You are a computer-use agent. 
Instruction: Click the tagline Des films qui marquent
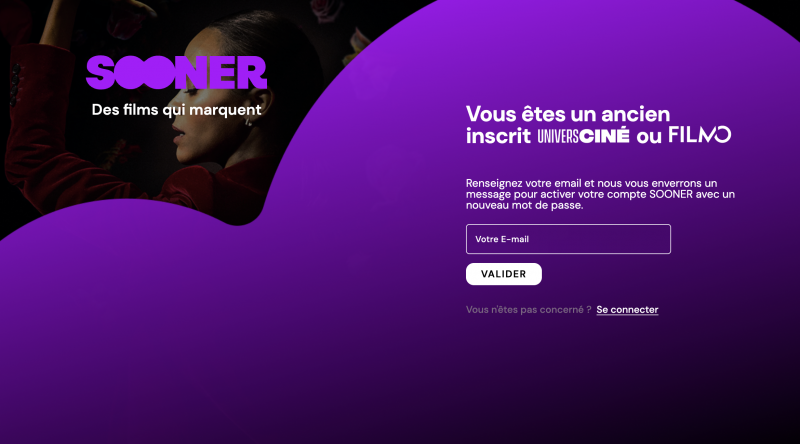(177, 110)
